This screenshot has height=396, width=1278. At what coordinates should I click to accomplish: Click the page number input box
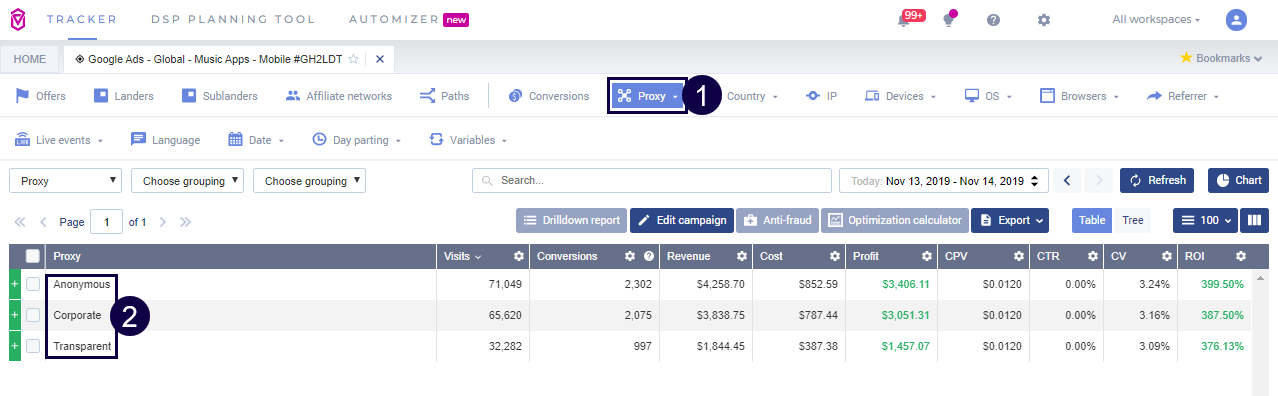tap(106, 222)
